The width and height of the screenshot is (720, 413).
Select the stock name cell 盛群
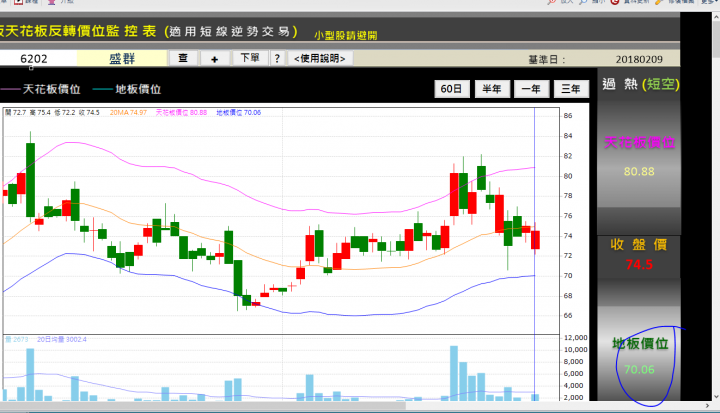click(122, 59)
